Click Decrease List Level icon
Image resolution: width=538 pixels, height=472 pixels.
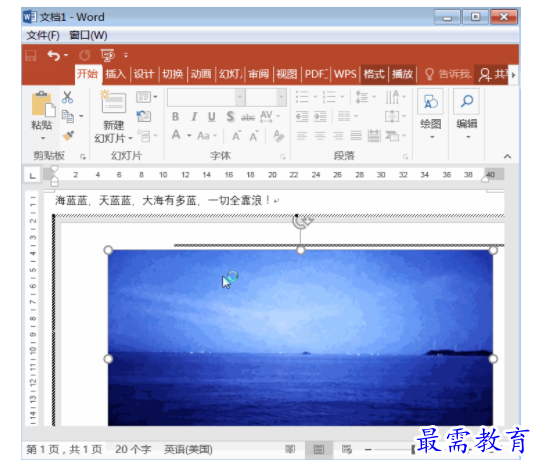point(302,117)
